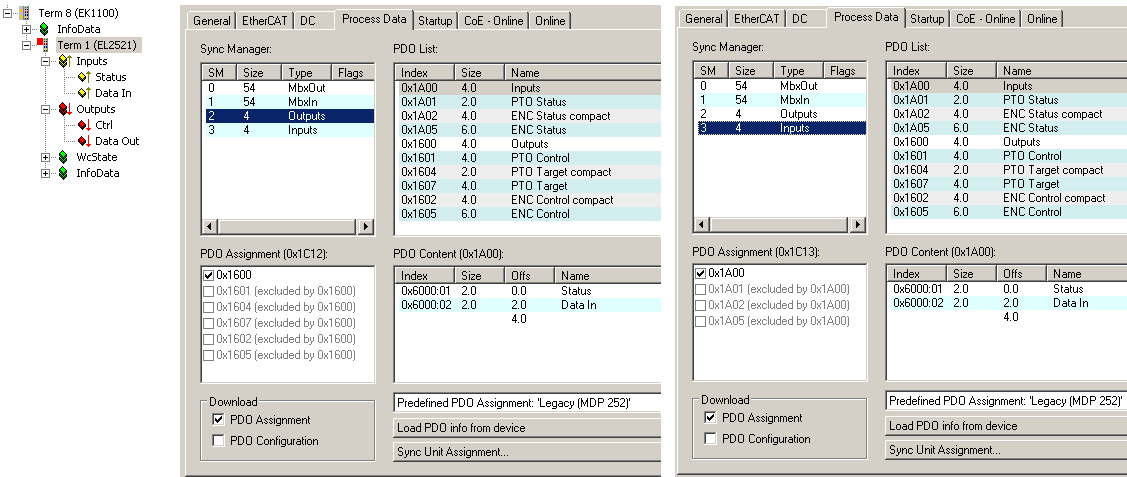Select 0x6000:02 Data In row in right PDO Content
Screen dimensions: 1127x477
pyautogui.click(x=1007, y=303)
